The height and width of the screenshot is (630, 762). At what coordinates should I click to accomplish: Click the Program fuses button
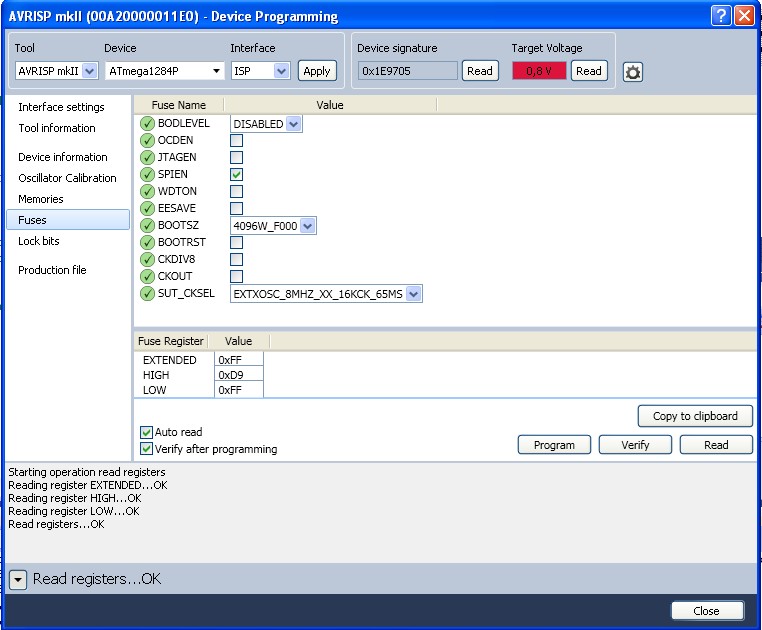tap(554, 445)
